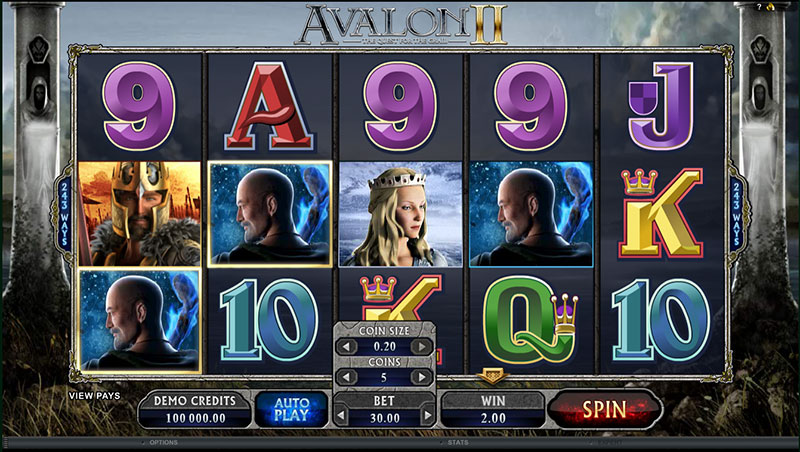Hit the red SPIN button

pyautogui.click(x=605, y=409)
